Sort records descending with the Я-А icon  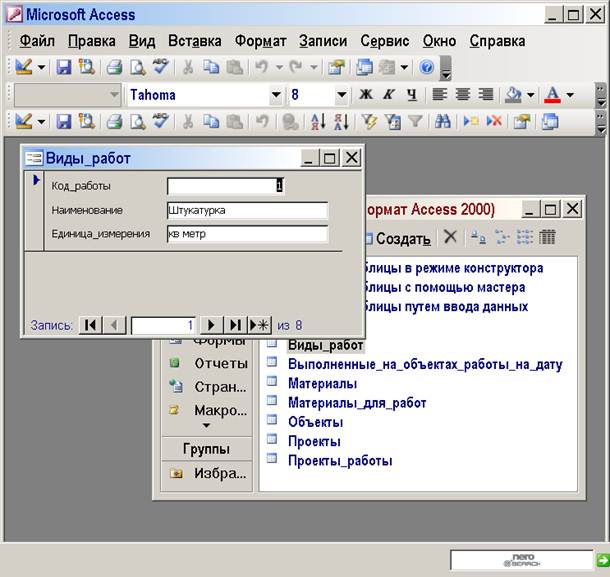click(341, 121)
